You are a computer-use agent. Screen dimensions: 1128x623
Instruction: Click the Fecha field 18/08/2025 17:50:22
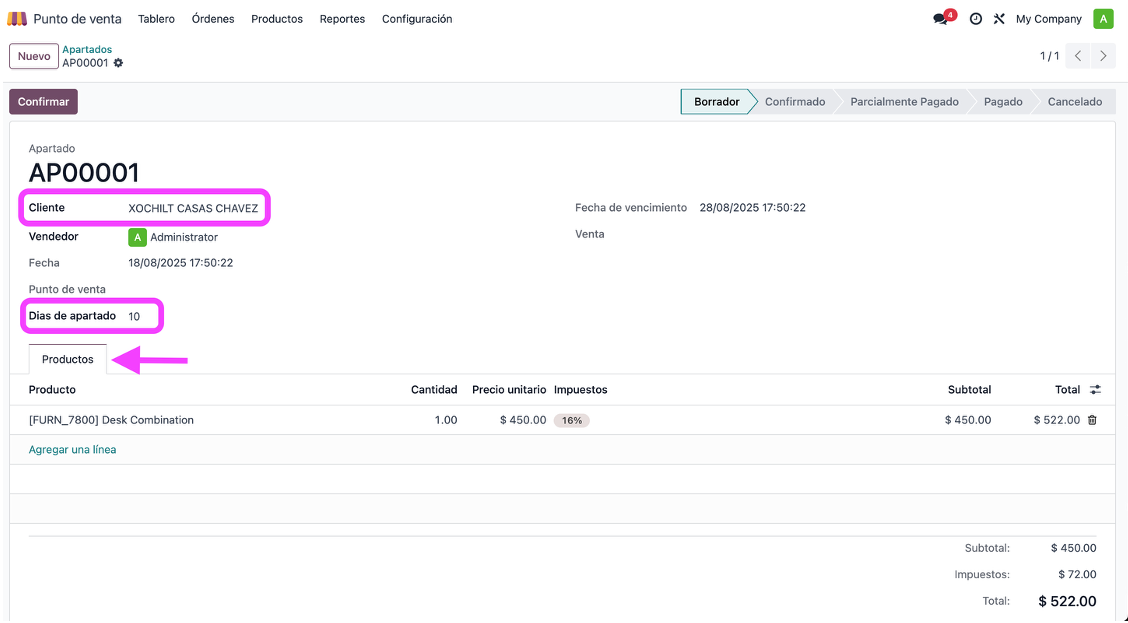tap(181, 263)
